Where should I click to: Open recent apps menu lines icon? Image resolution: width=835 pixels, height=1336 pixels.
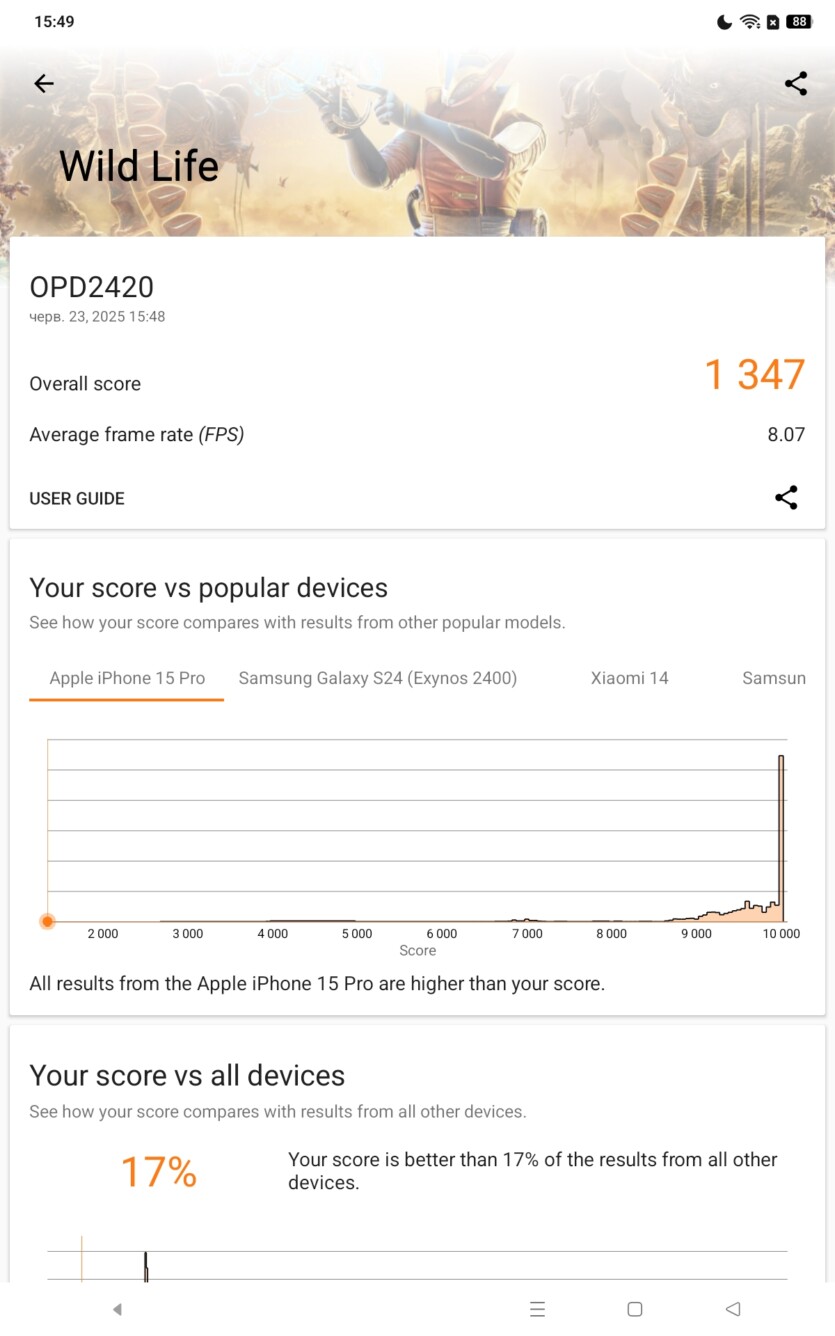click(x=537, y=1309)
